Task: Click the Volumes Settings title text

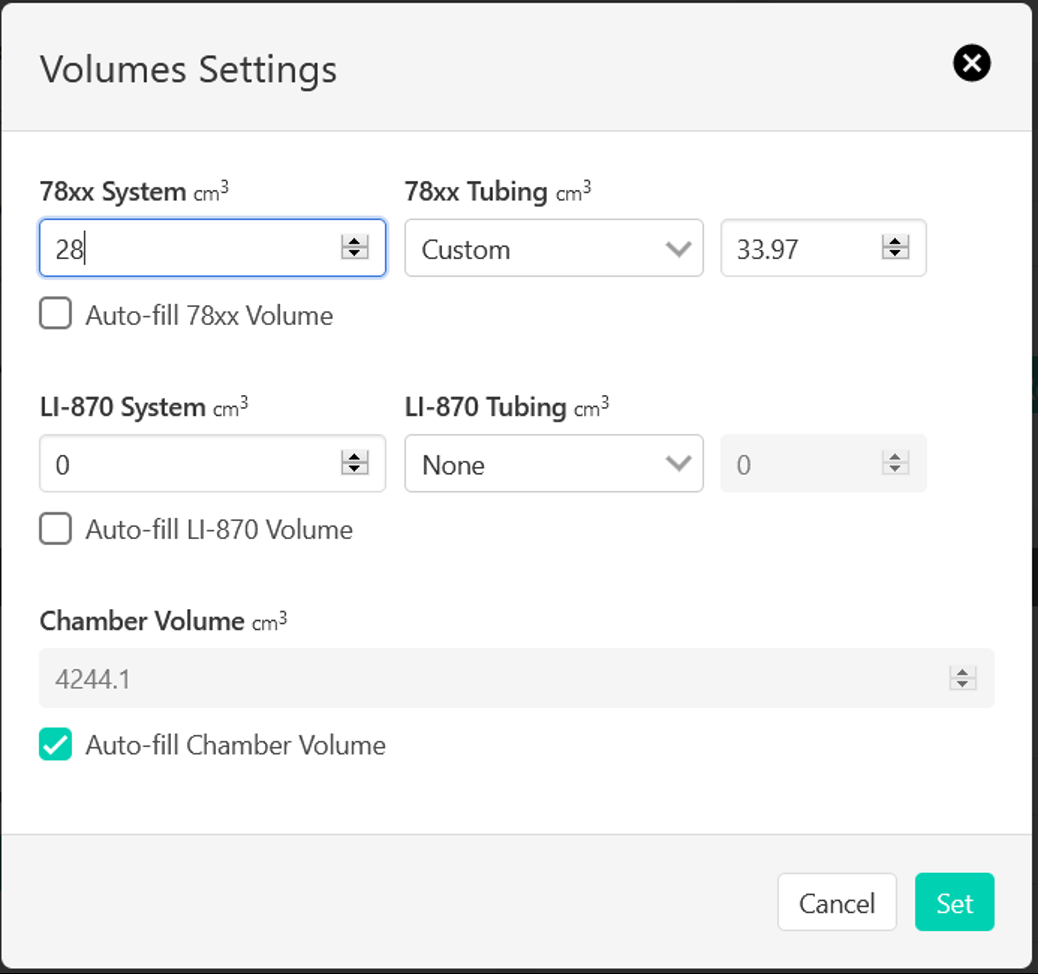Action: [189, 70]
